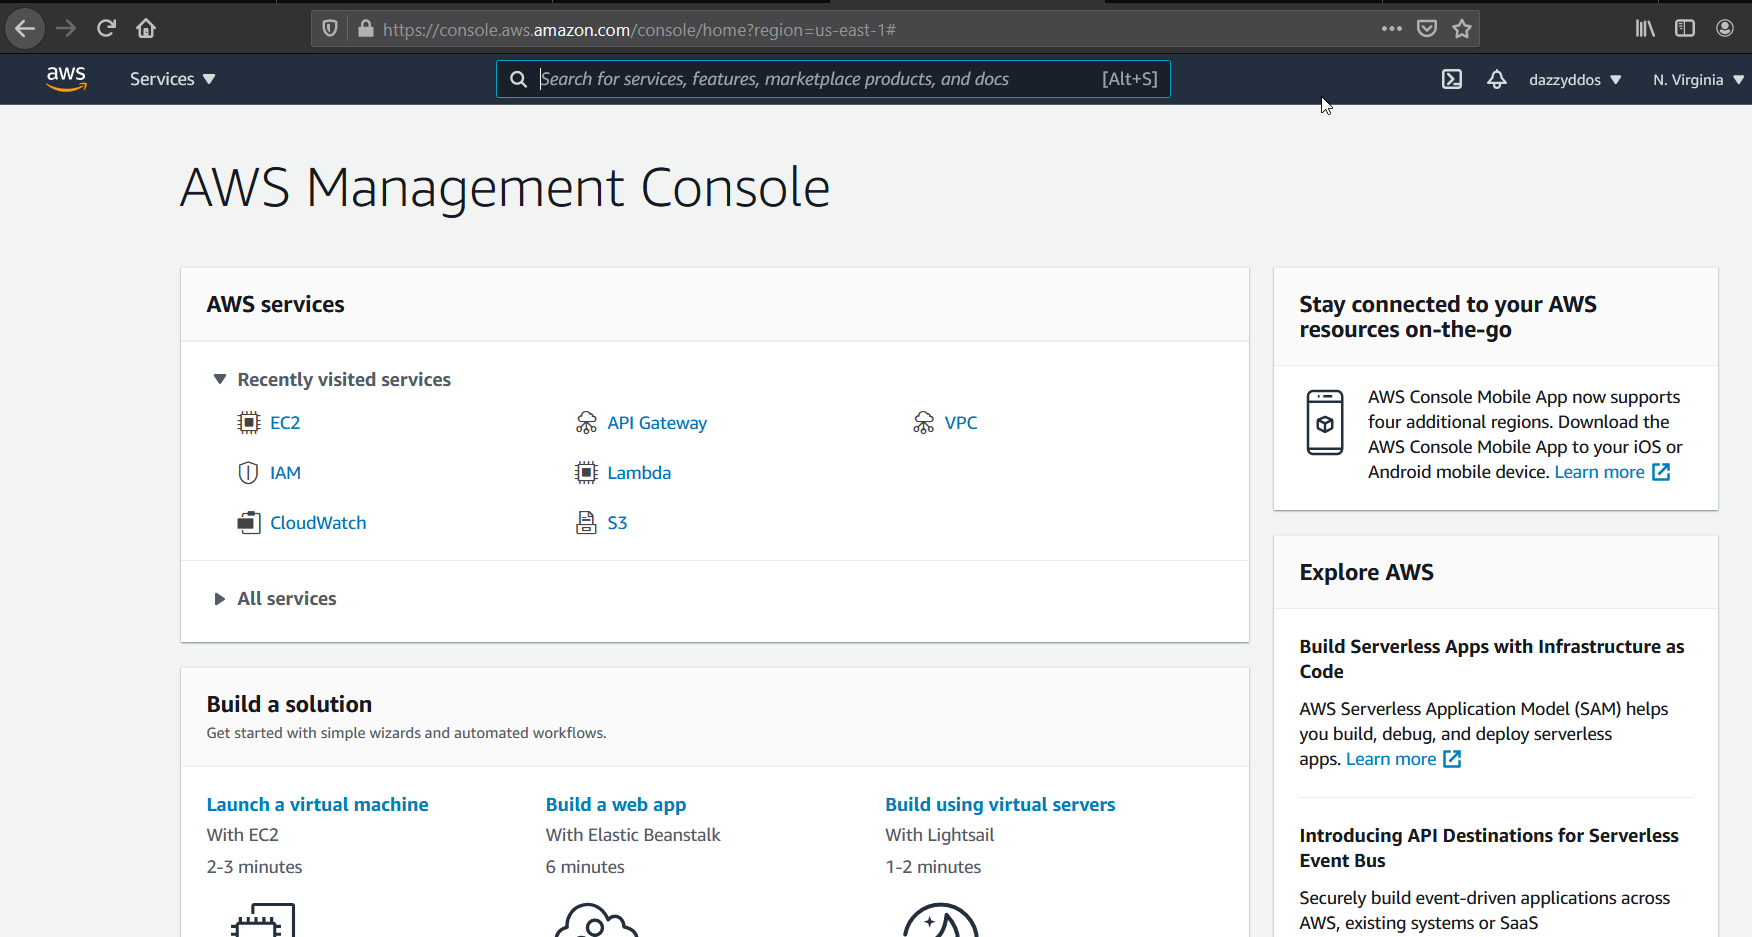Click the external link icon after Android Learn more
The width and height of the screenshot is (1752, 937).
click(1661, 472)
